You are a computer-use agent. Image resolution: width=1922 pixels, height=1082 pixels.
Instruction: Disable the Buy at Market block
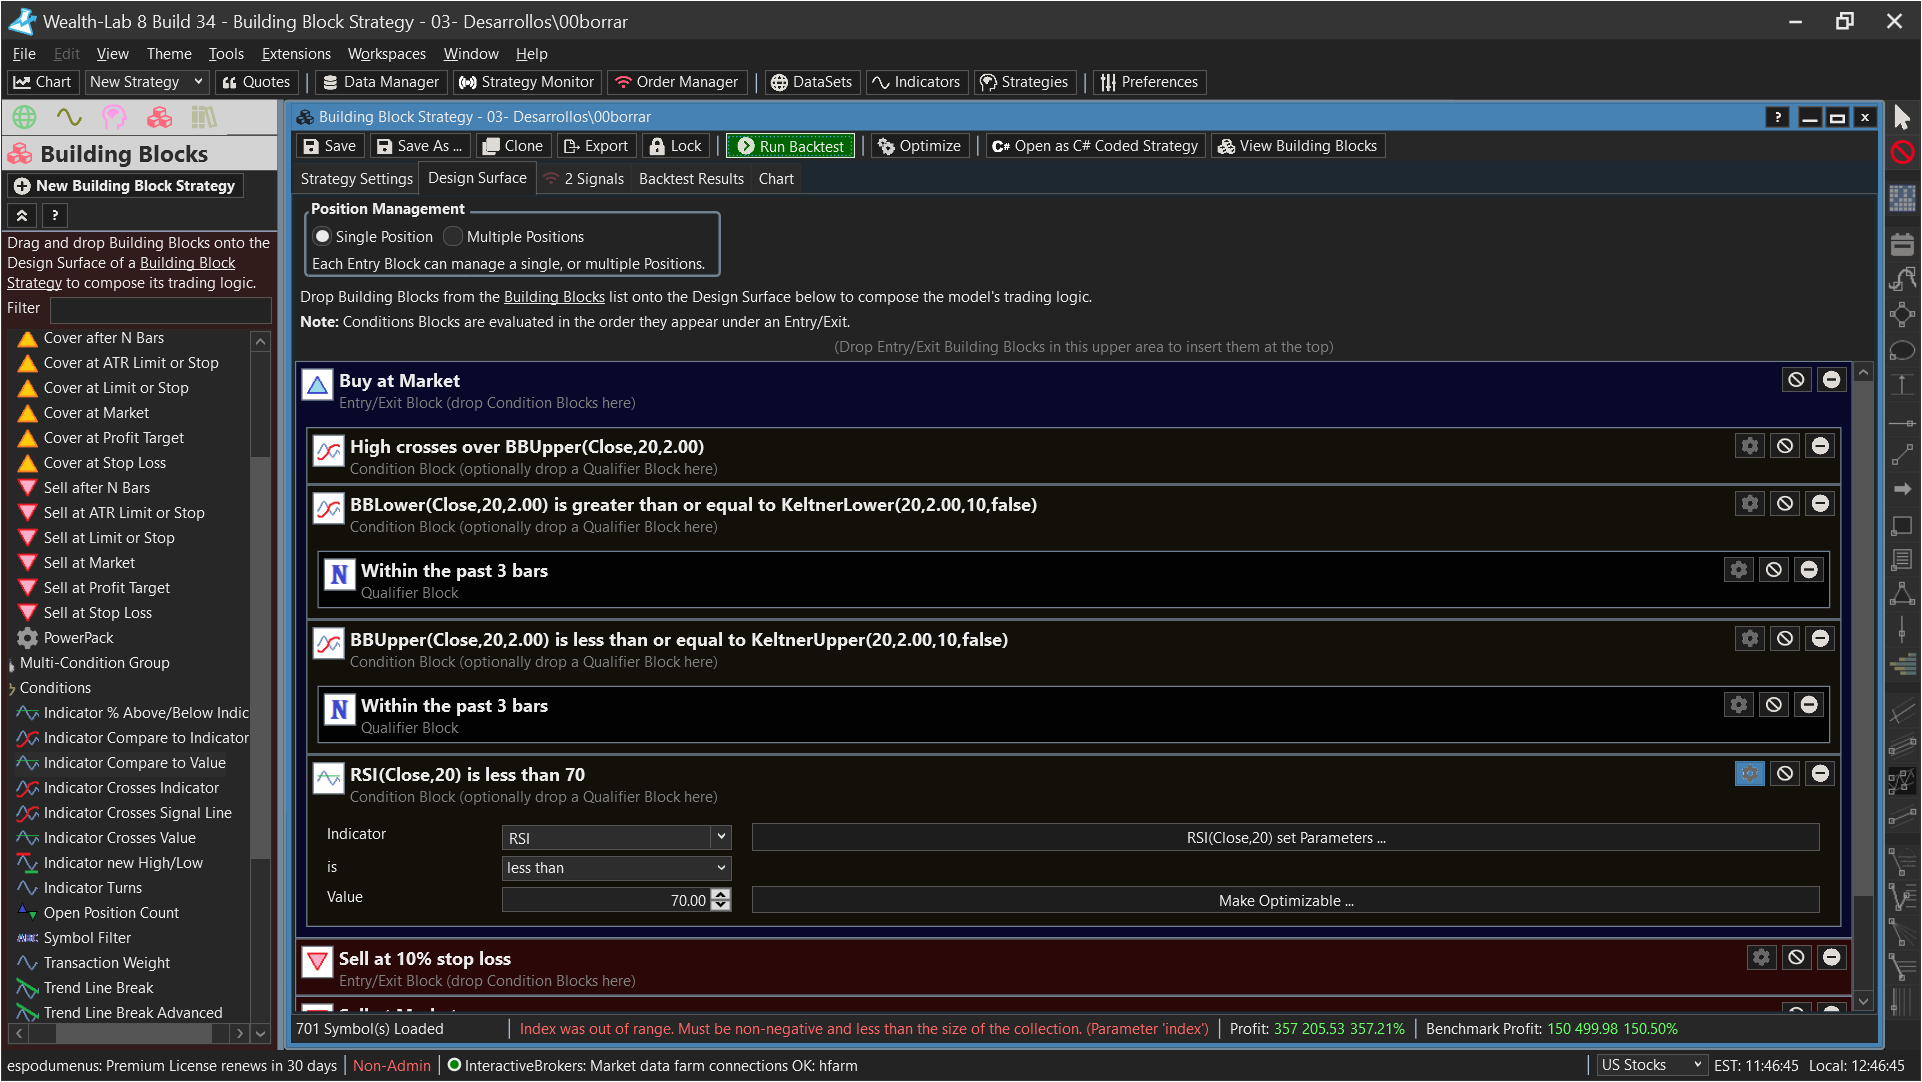[x=1797, y=380]
